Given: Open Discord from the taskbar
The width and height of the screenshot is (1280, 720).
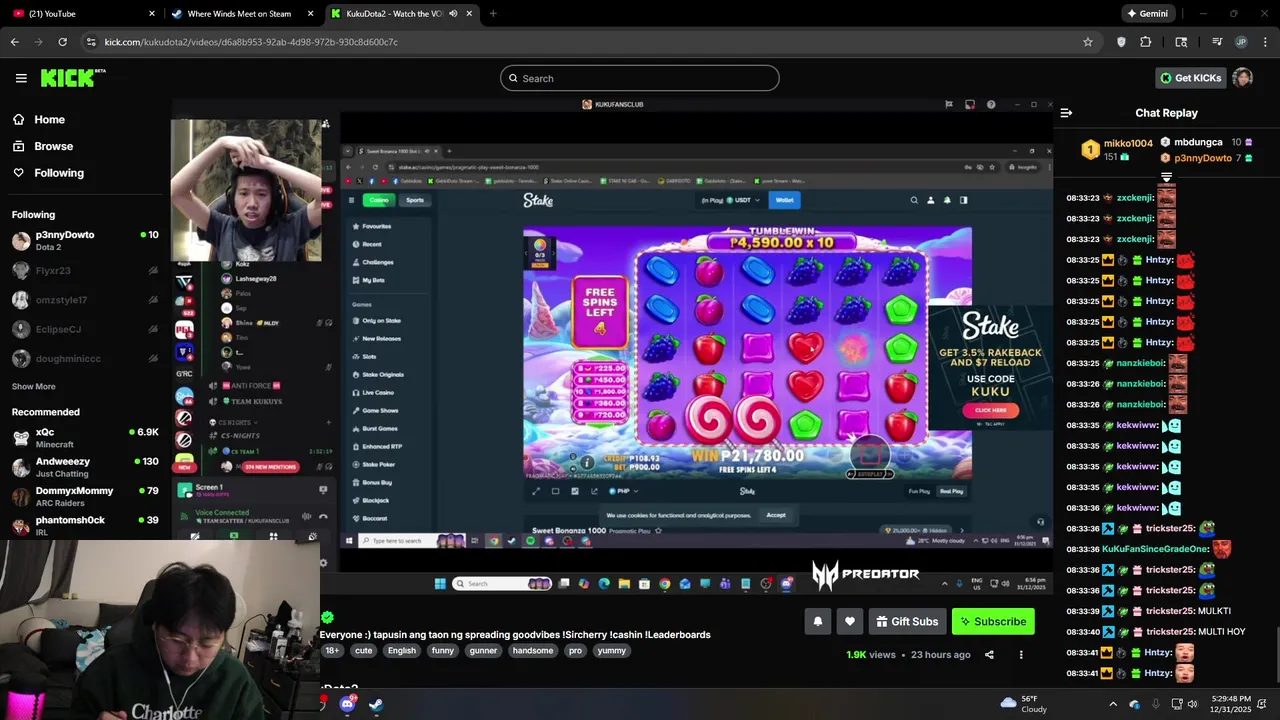Looking at the screenshot, I should click(347, 704).
